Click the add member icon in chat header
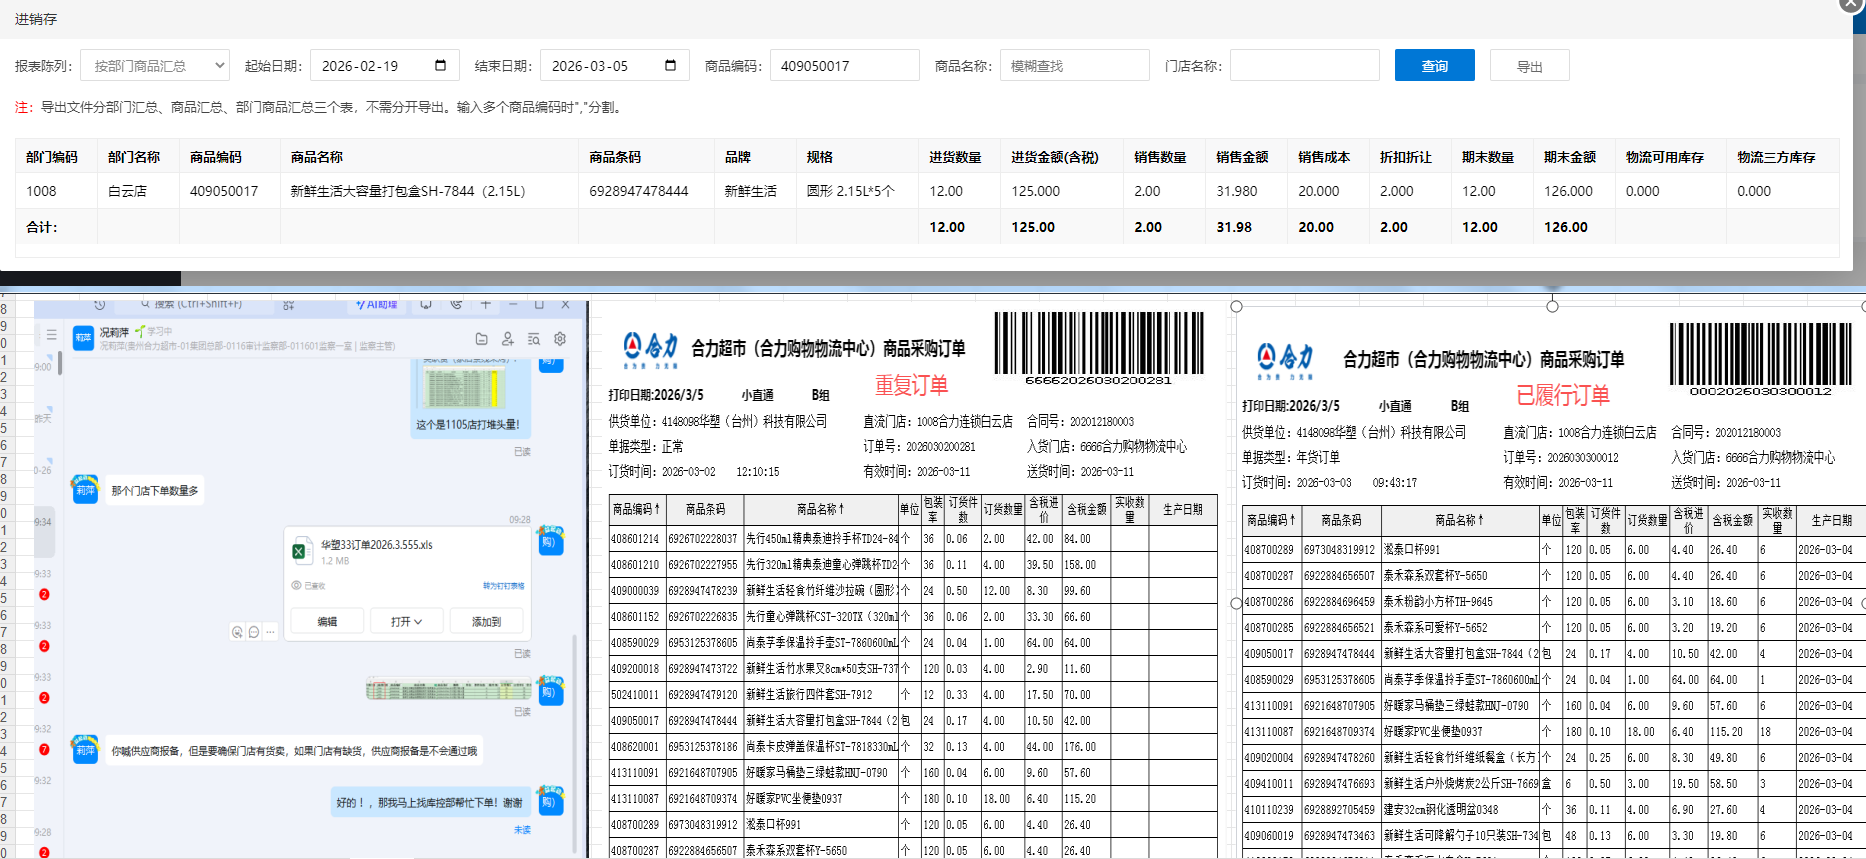Viewport: 1866px width, 859px height. click(x=507, y=339)
